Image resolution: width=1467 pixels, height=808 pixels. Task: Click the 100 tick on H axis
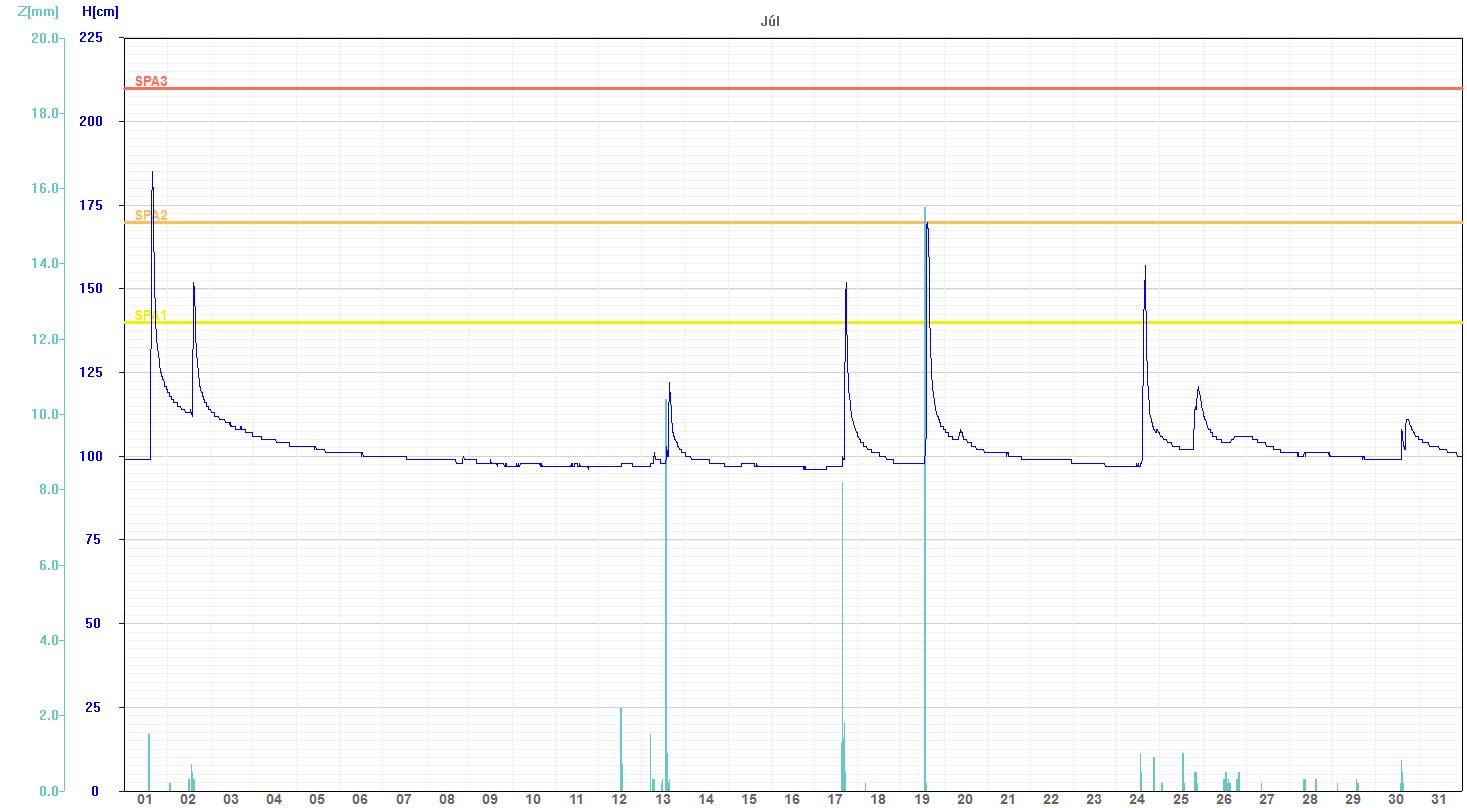pyautogui.click(x=90, y=457)
